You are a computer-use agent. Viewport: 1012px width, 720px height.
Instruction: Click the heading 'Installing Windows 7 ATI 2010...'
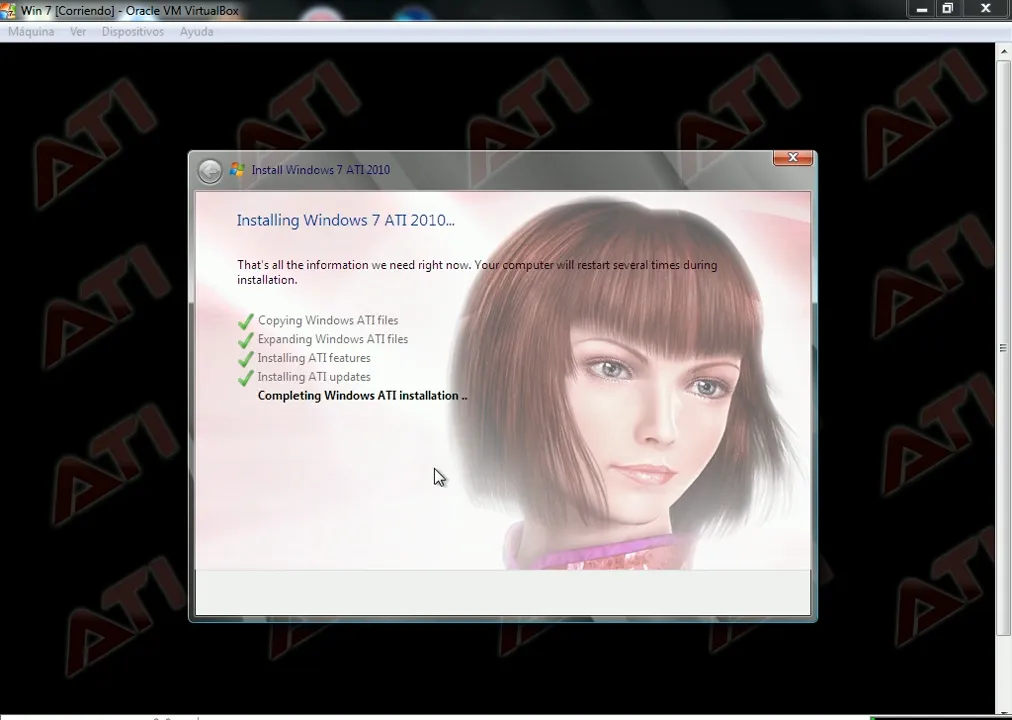coord(345,220)
